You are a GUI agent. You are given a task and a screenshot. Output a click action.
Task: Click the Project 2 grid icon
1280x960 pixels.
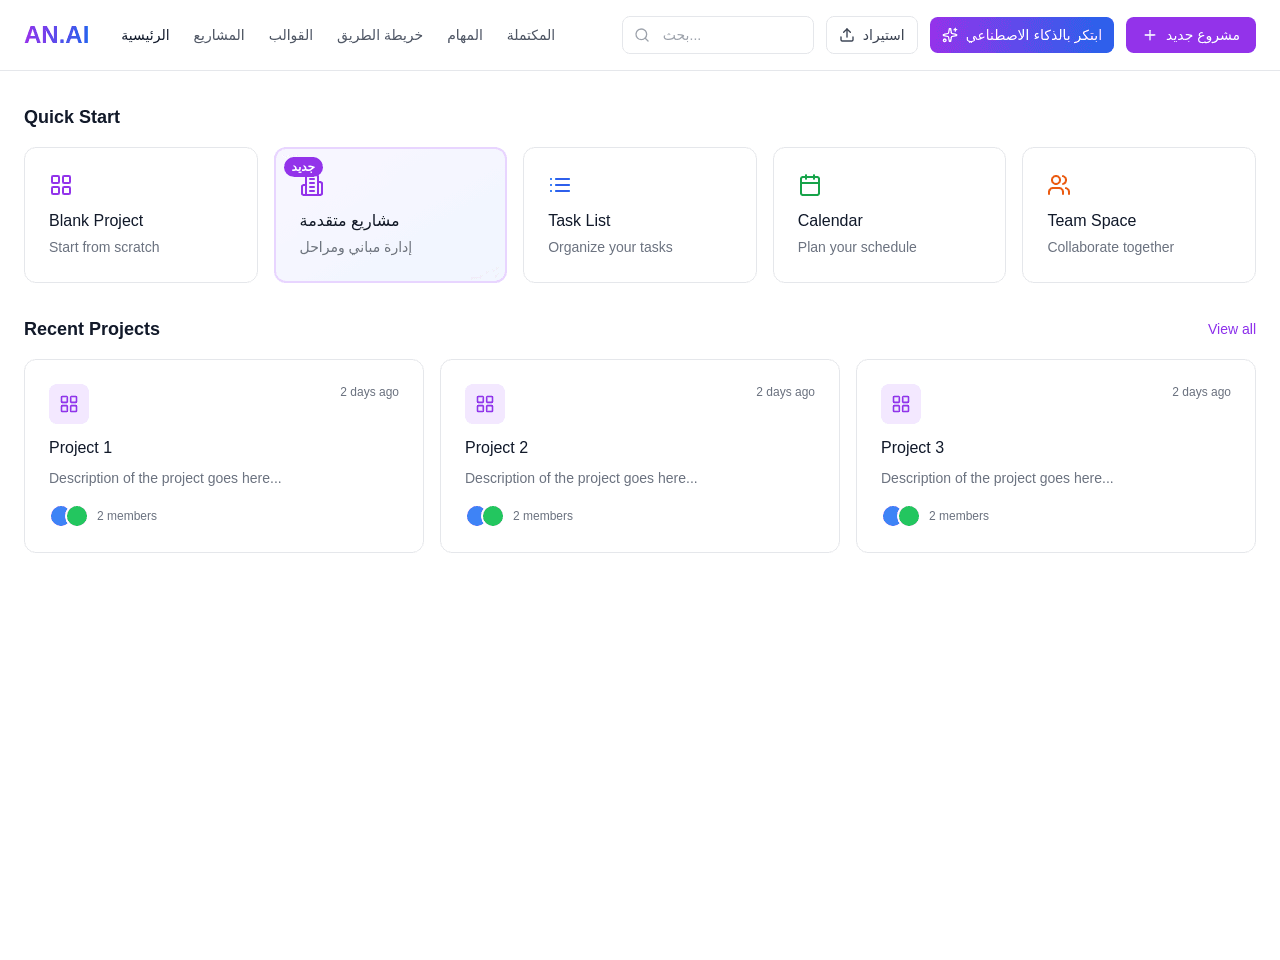pyautogui.click(x=485, y=404)
